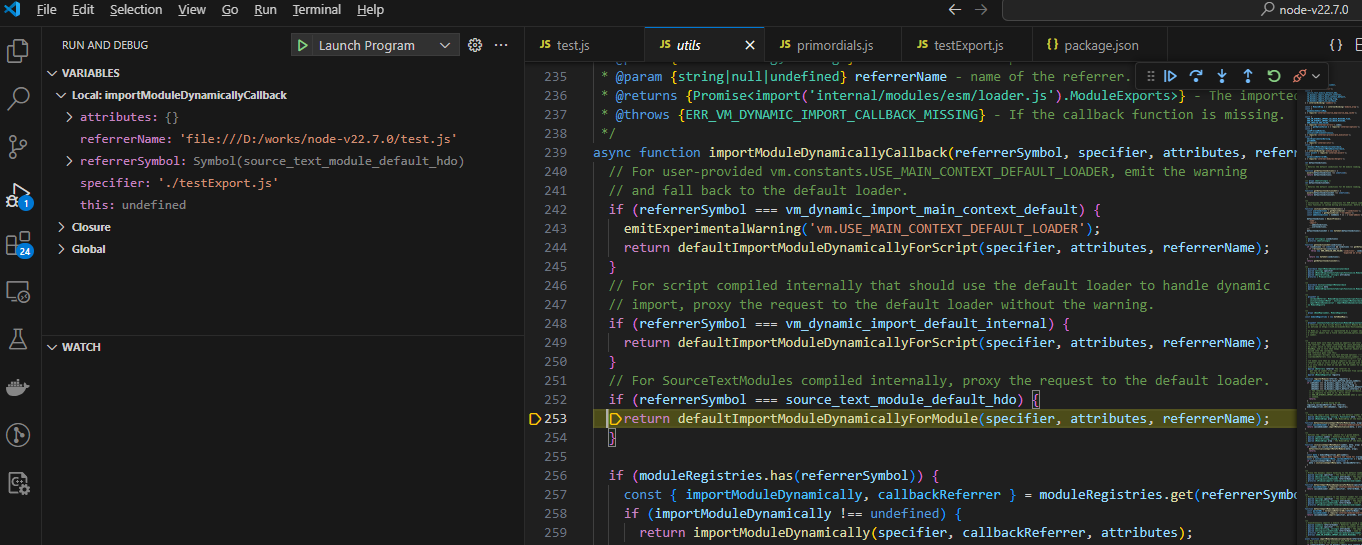Image resolution: width=1362 pixels, height=545 pixels.
Task: Collapse the WATCH section
Action: [x=81, y=347]
